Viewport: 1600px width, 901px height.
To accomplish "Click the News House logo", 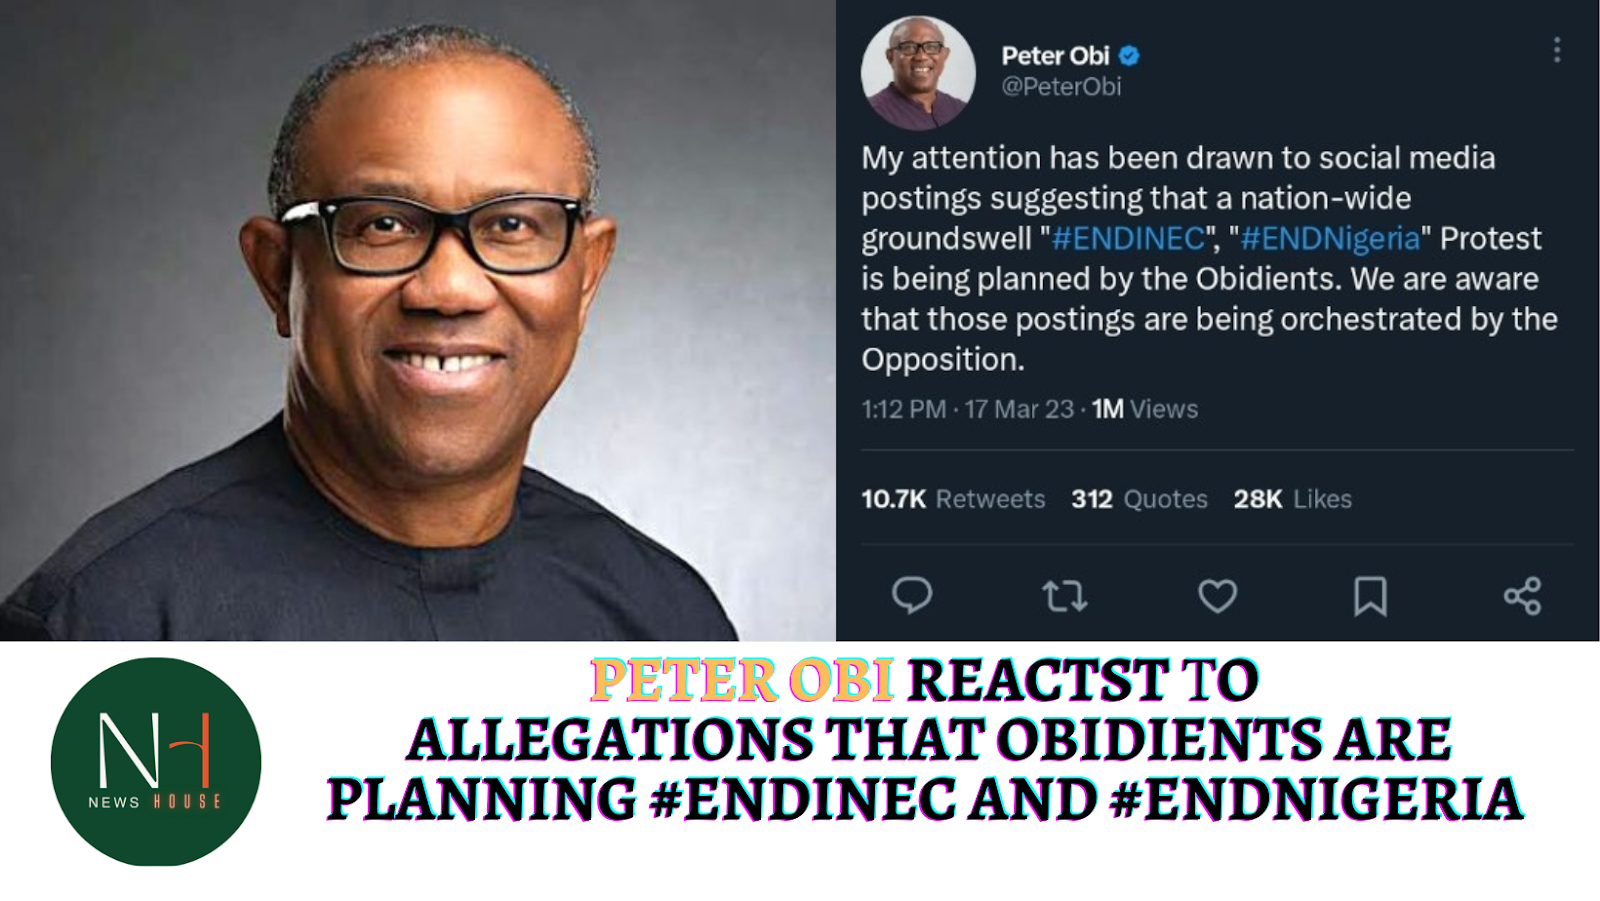I will (156, 761).
